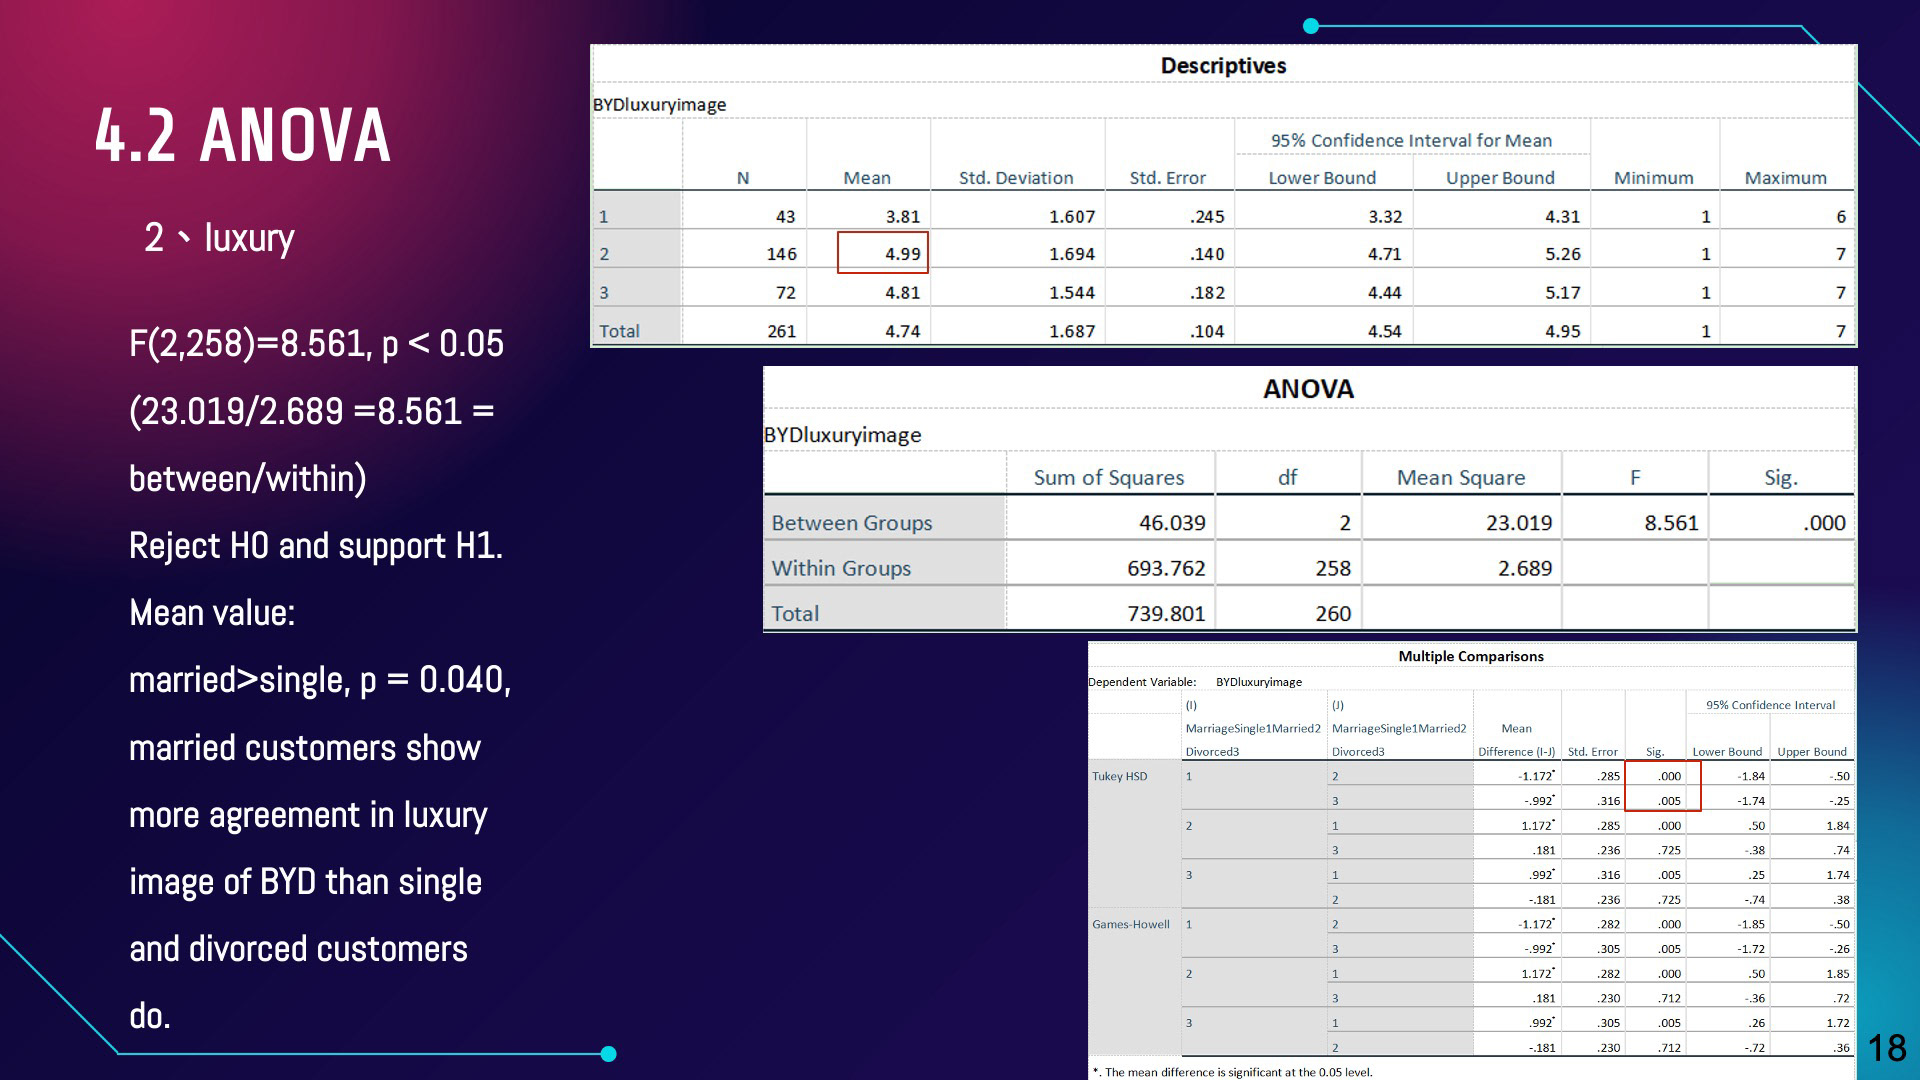The image size is (1920, 1080).
Task: Click the Std. Deviation column header
Action: point(1015,178)
